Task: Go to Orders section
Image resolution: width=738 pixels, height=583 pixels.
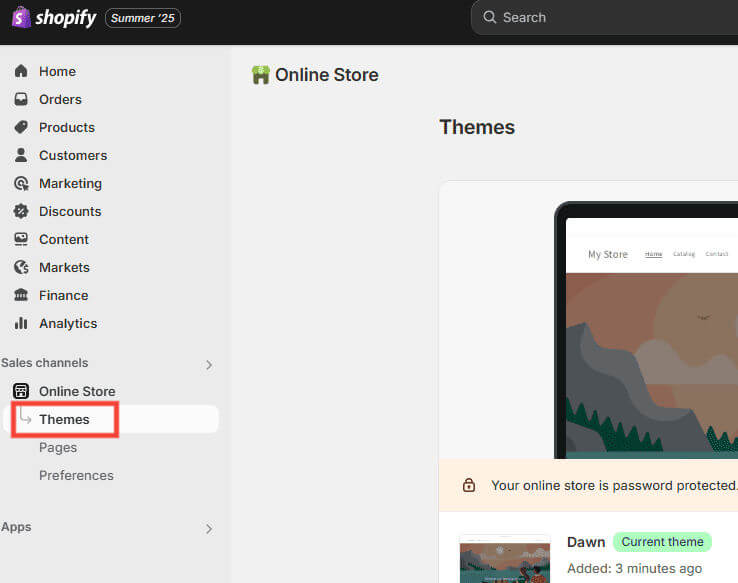Action: (x=60, y=100)
